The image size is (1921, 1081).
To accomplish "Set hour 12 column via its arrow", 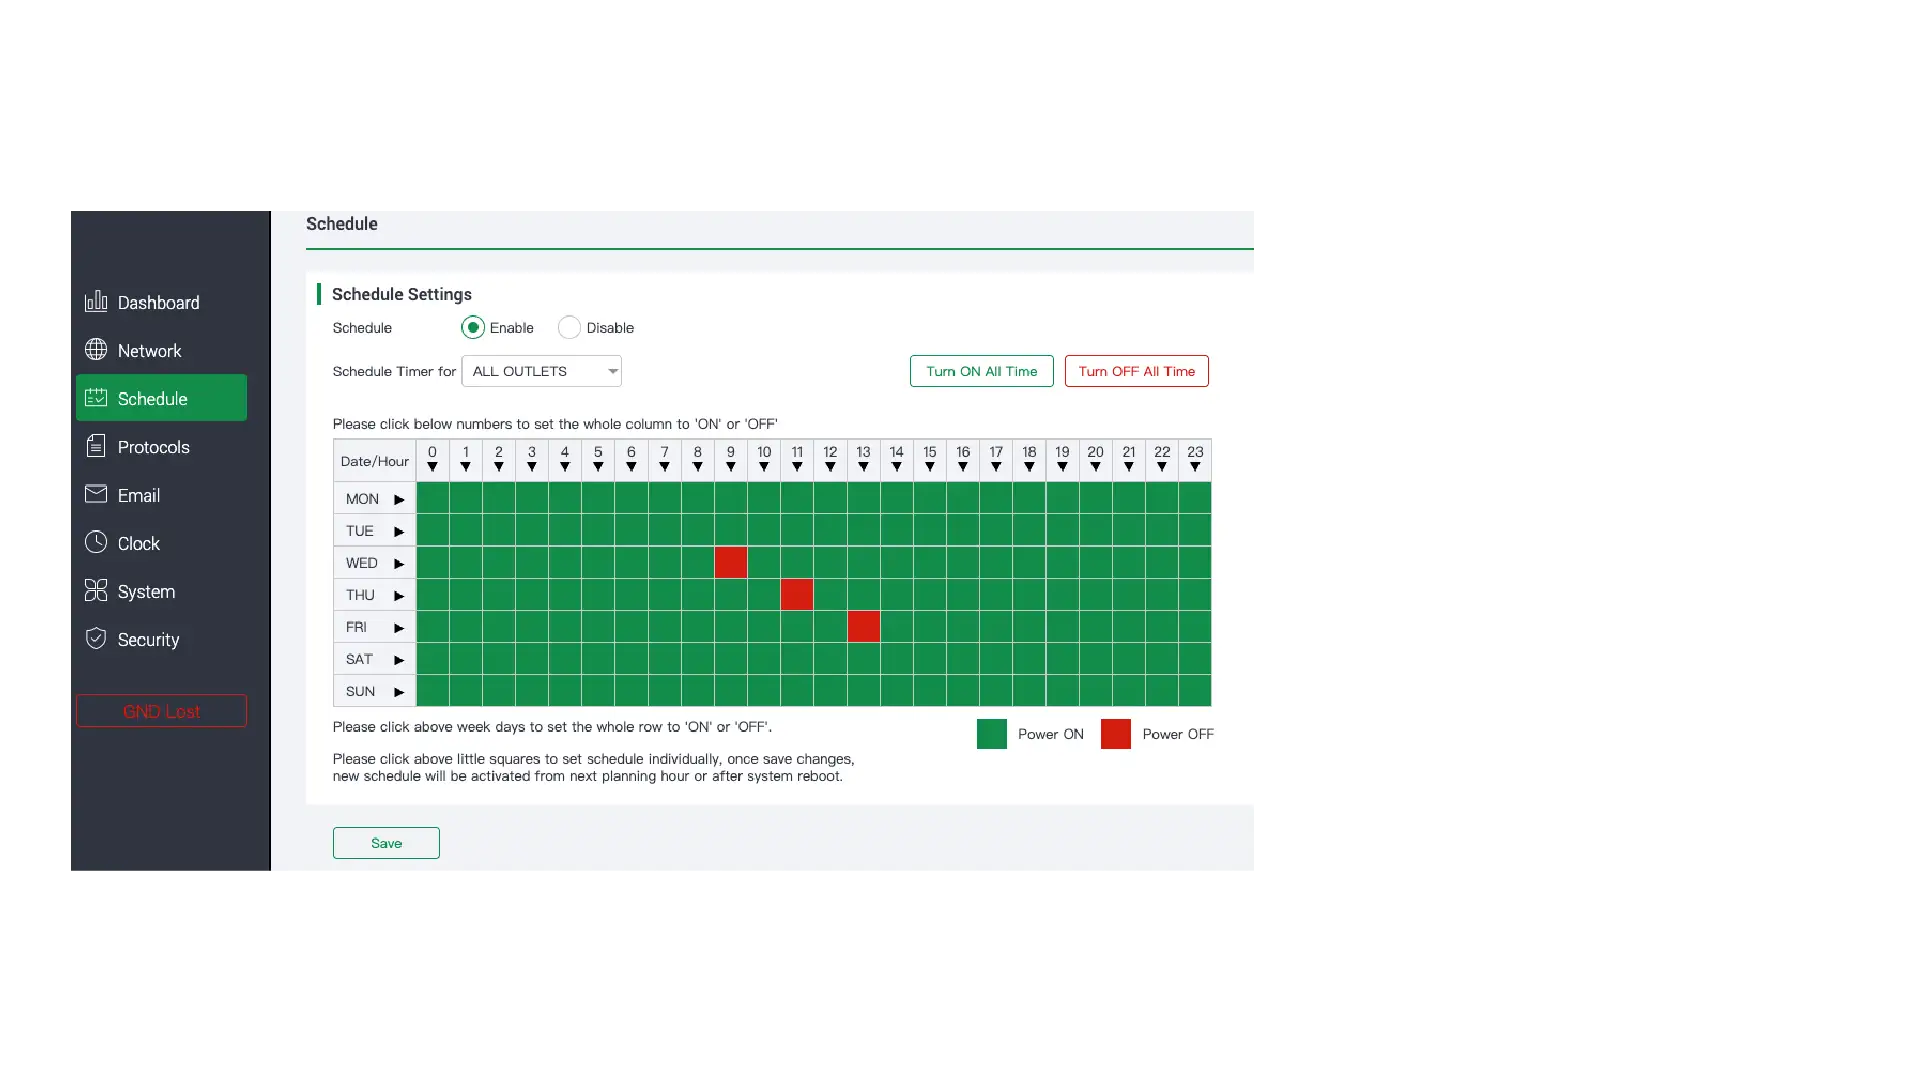I will 830,467.
